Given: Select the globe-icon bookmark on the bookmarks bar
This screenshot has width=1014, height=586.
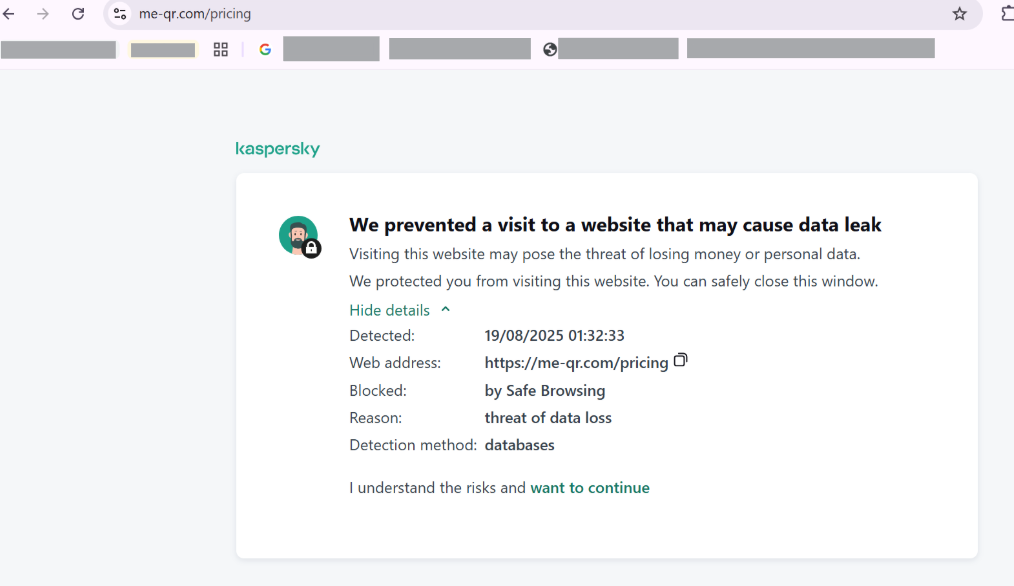Looking at the screenshot, I should (549, 48).
